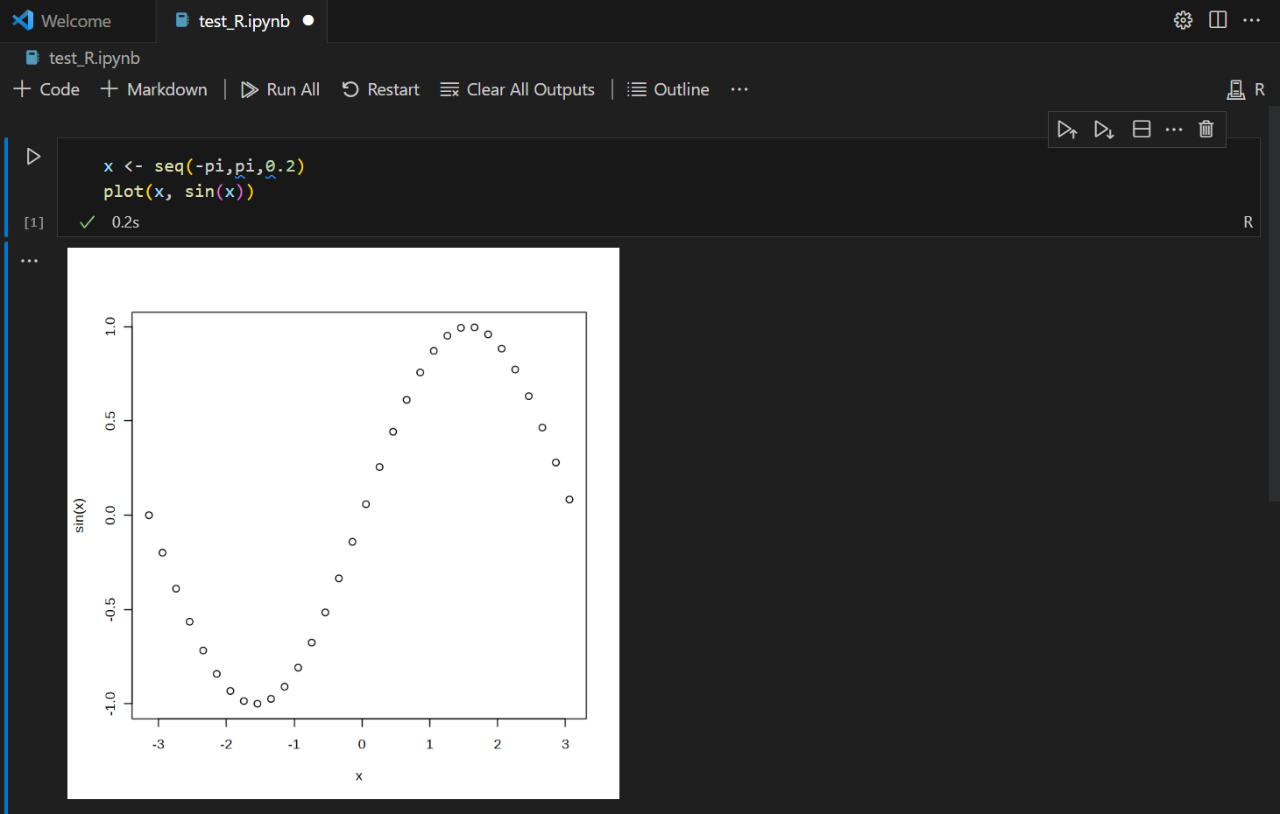The image size is (1280, 814).
Task: Execute the cell and below
Action: coord(1103,128)
